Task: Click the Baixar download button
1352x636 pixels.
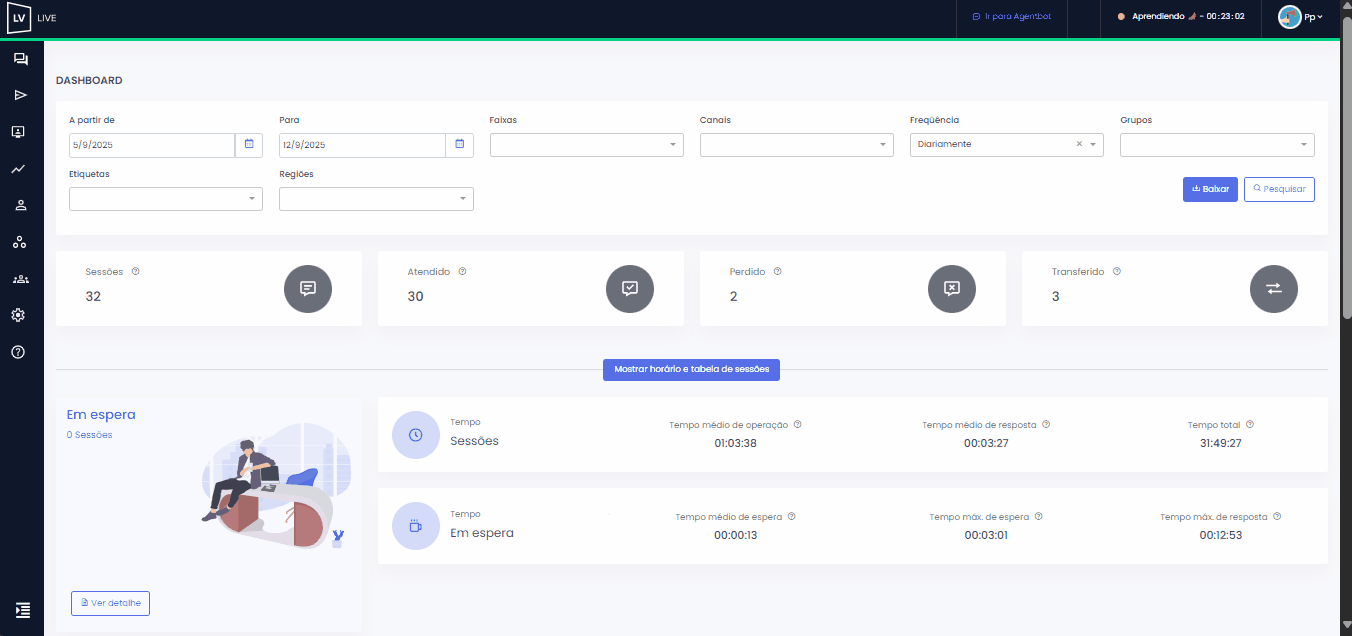Action: point(1210,189)
